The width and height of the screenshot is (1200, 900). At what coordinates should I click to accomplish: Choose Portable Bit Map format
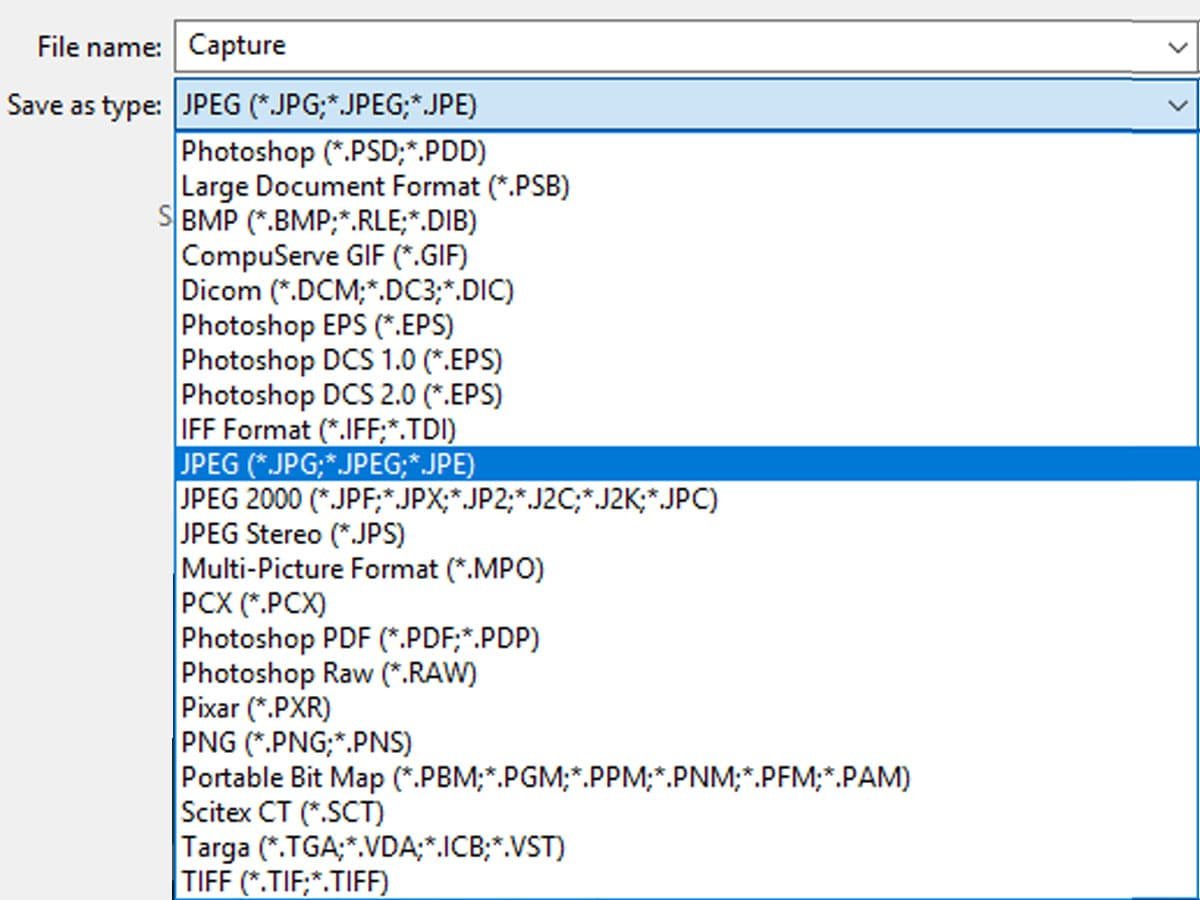(685, 777)
